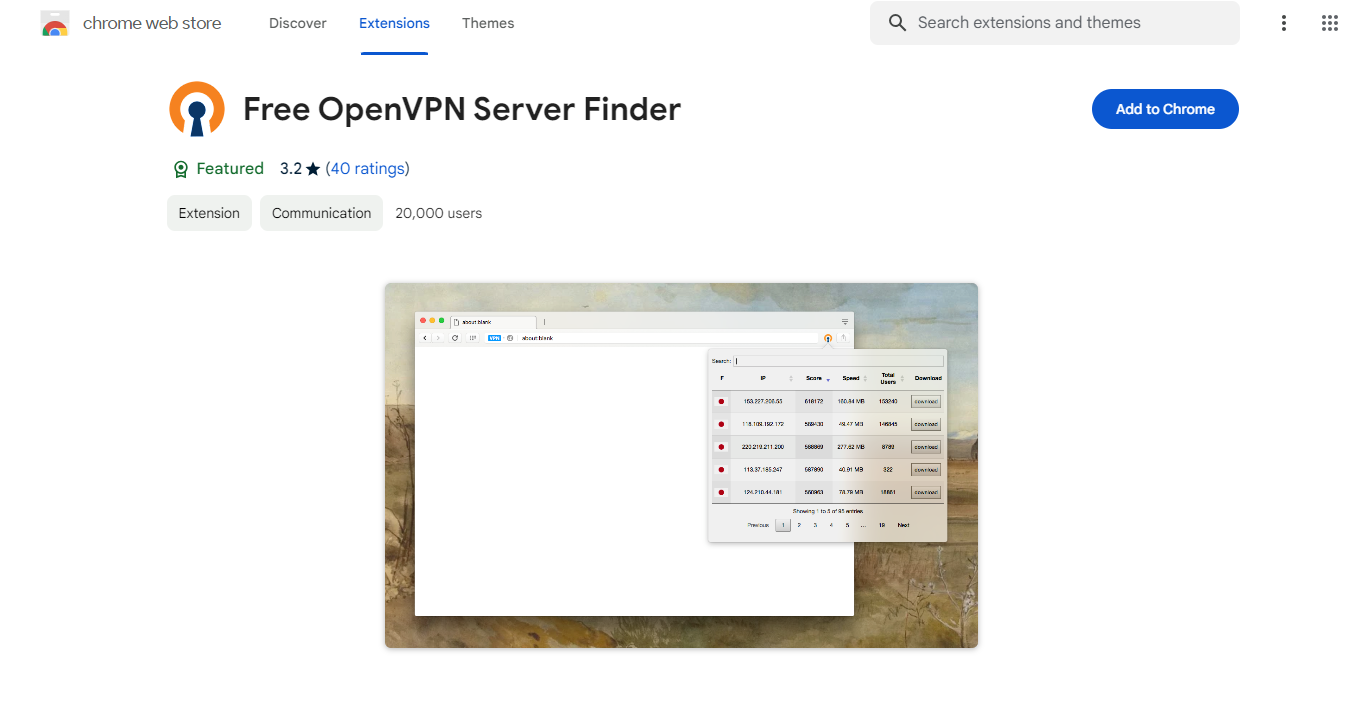Click the green Featured badge icon

pyautogui.click(x=181, y=169)
